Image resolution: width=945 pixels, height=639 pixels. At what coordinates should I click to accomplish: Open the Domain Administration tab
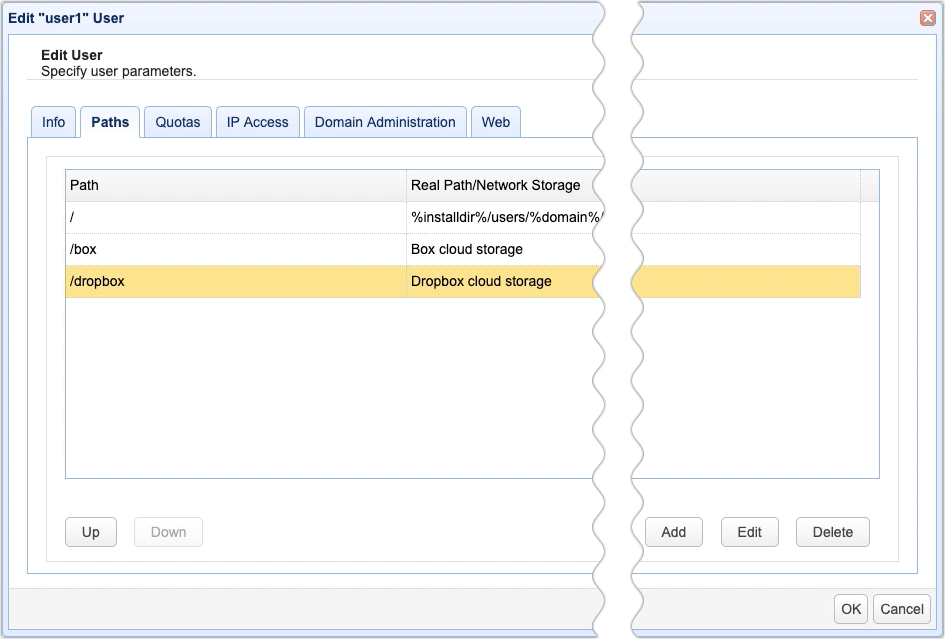(384, 121)
